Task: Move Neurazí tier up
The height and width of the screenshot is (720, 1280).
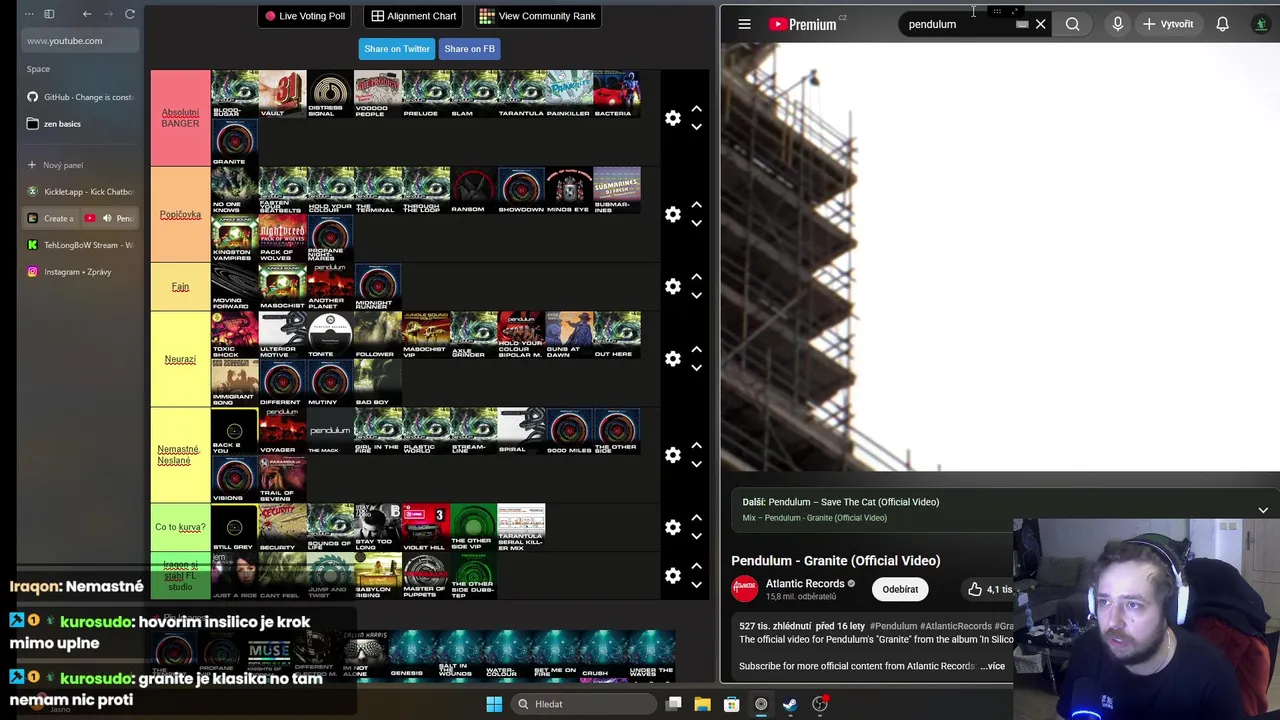Action: point(696,348)
